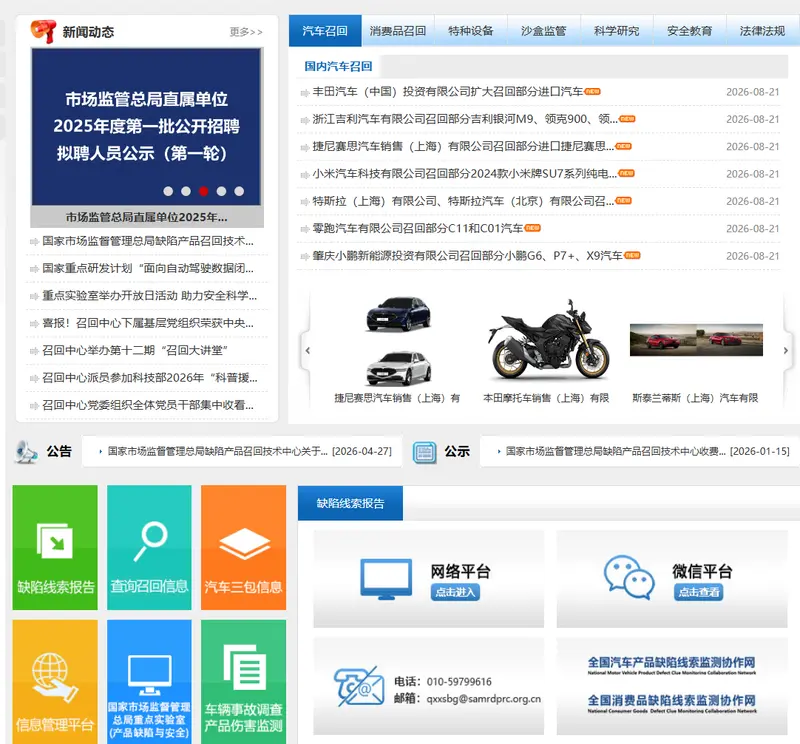800x744 pixels.
Task: Switch to the 科学研究 tab
Action: tap(617, 31)
